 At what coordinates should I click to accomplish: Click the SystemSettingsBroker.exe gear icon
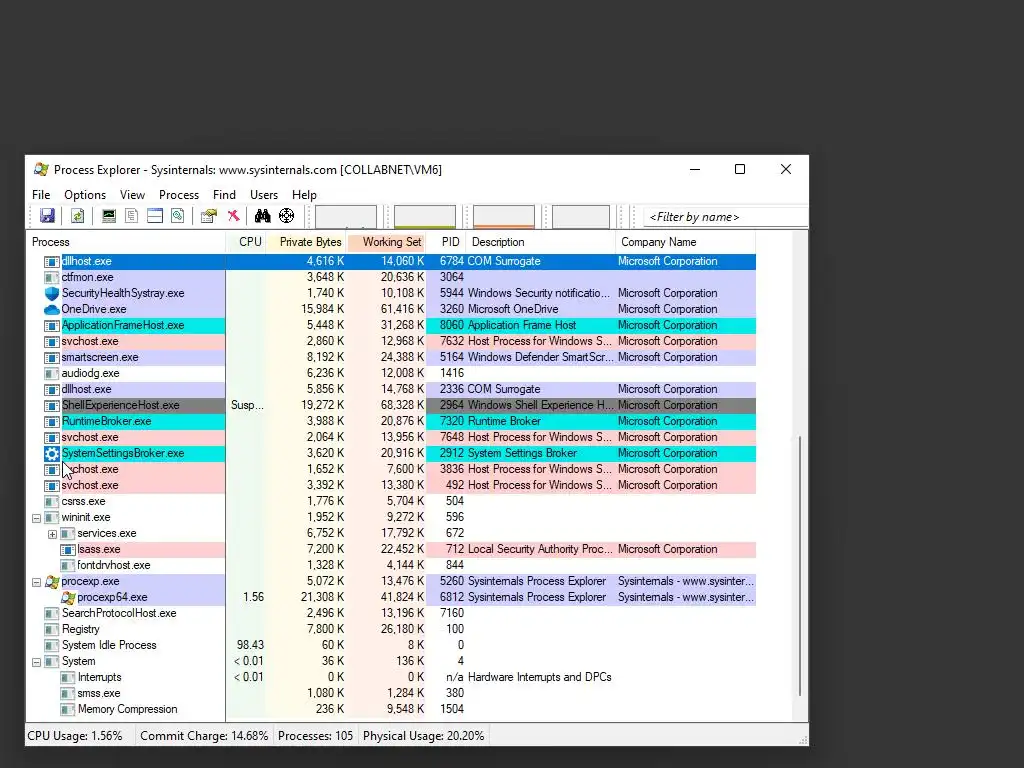(52, 453)
